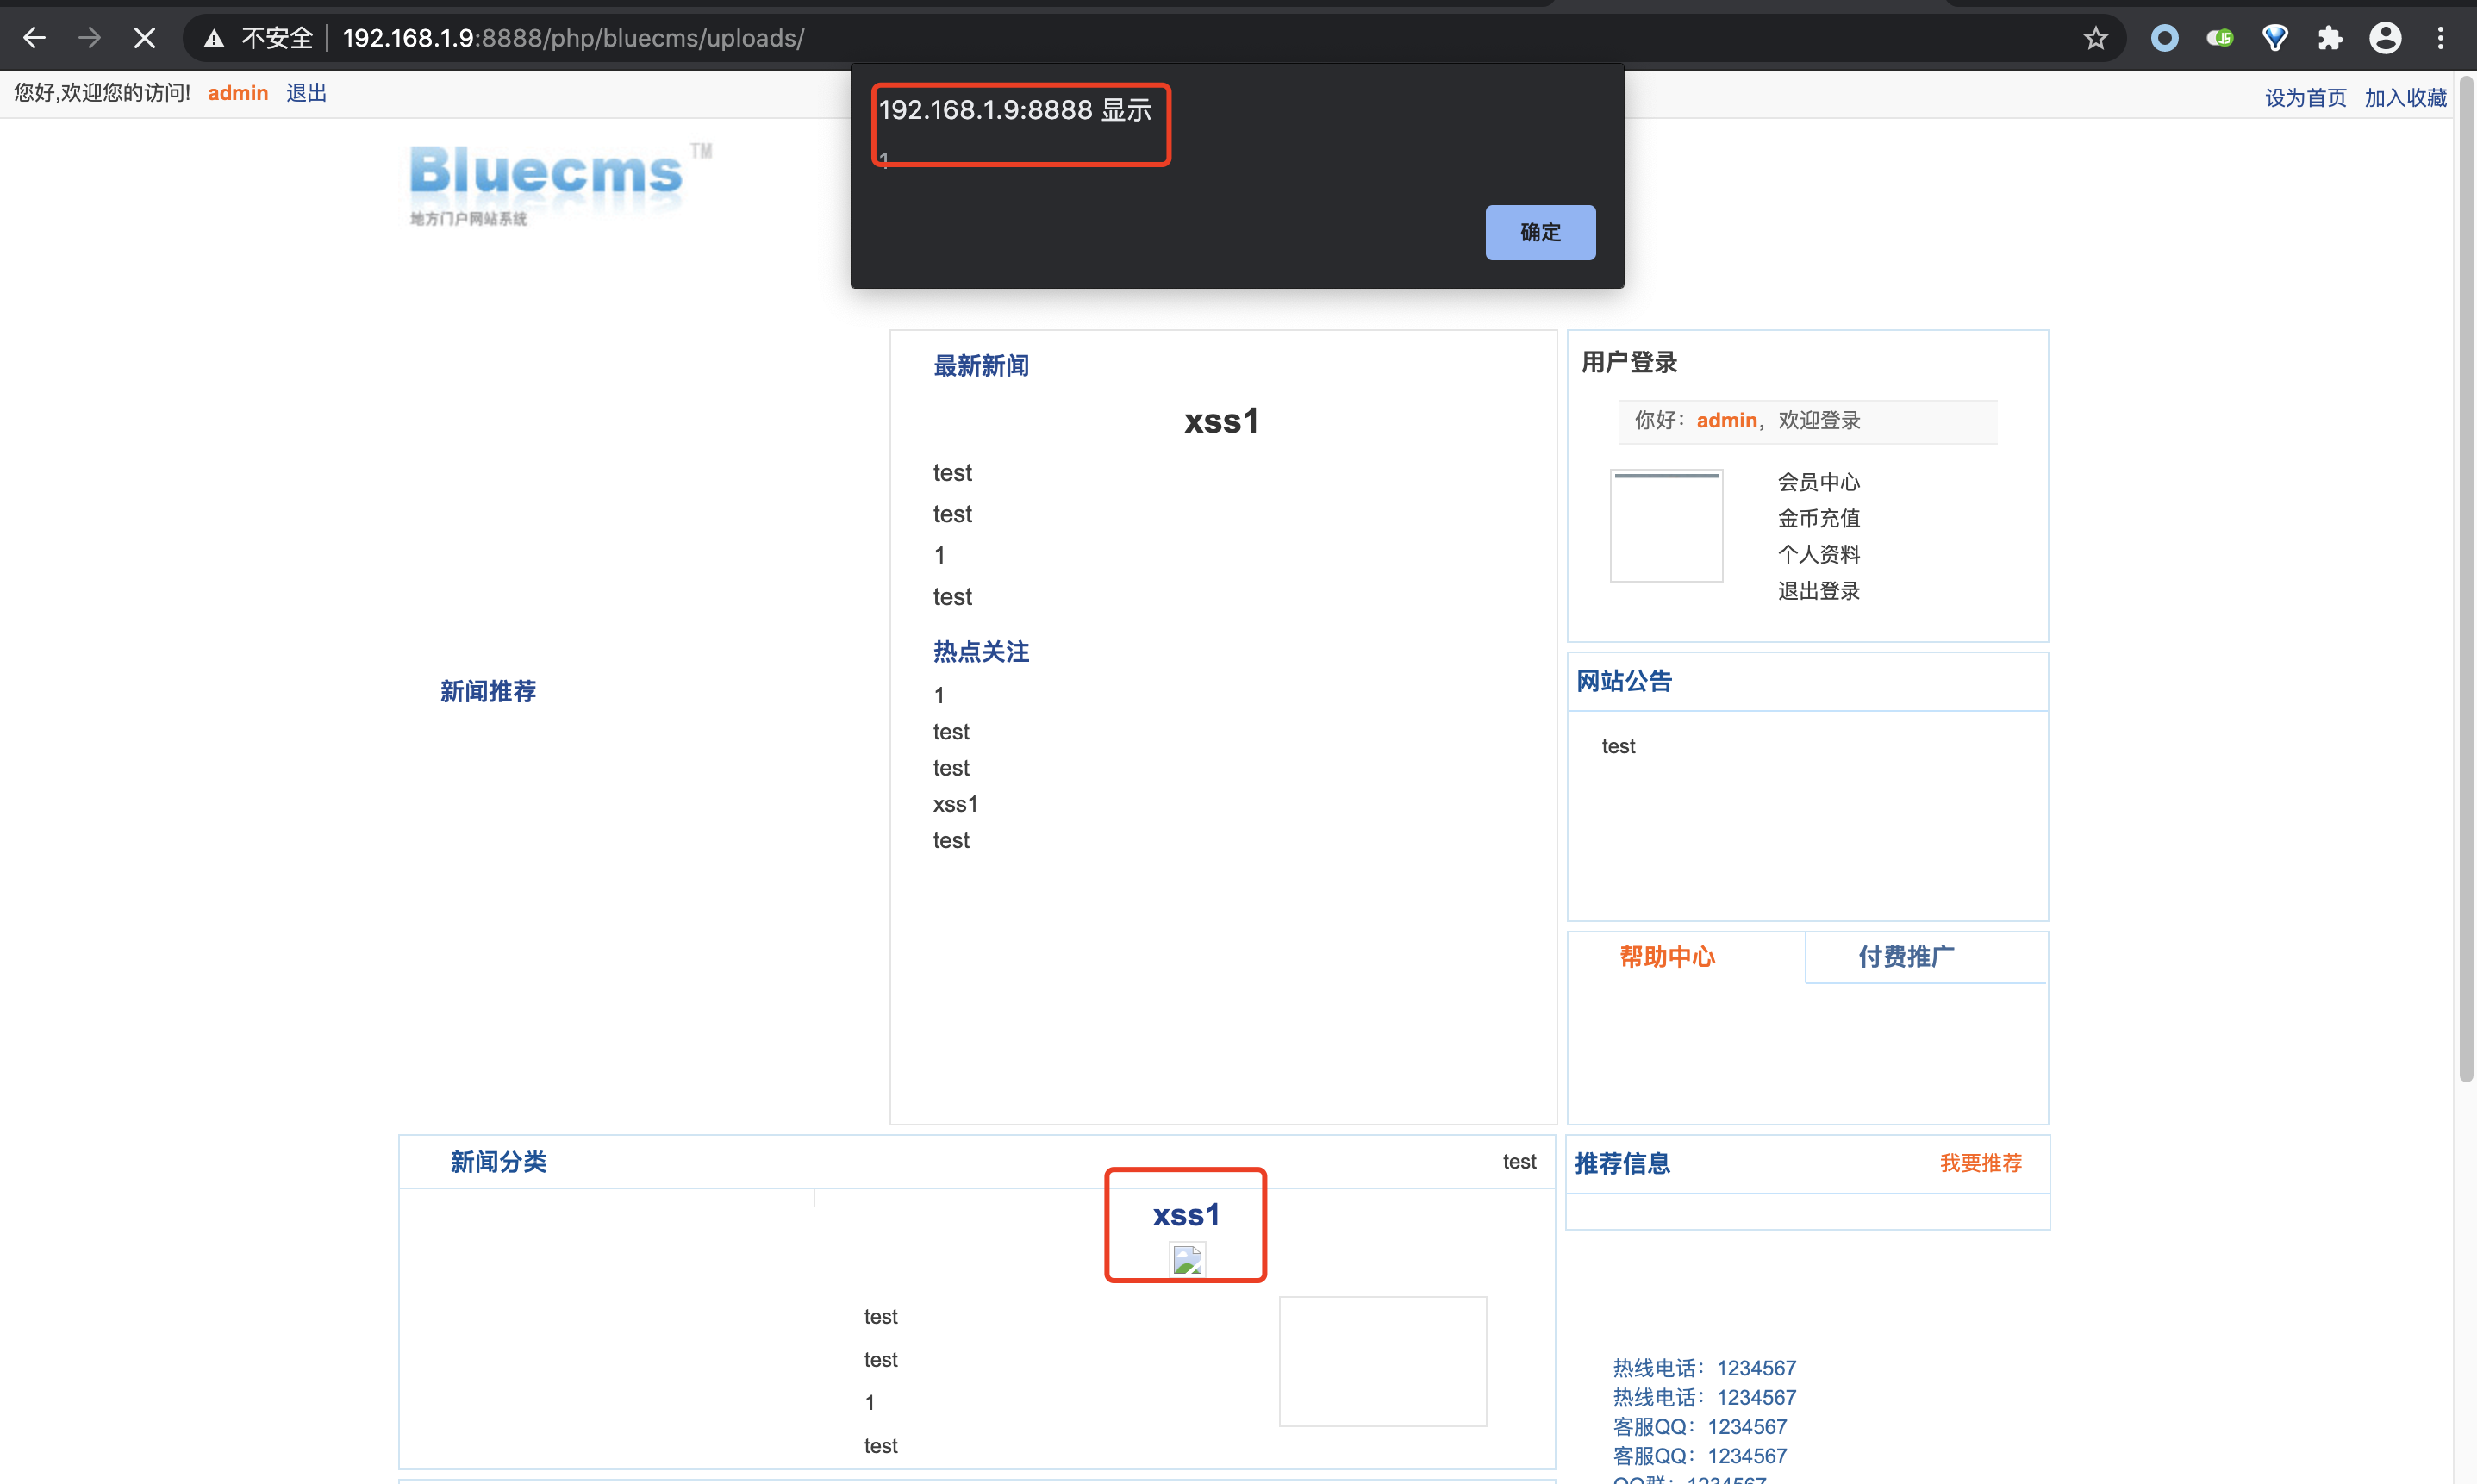Click the 退出 logout link at top
Image resolution: width=2477 pixels, height=1484 pixels.
[x=306, y=93]
